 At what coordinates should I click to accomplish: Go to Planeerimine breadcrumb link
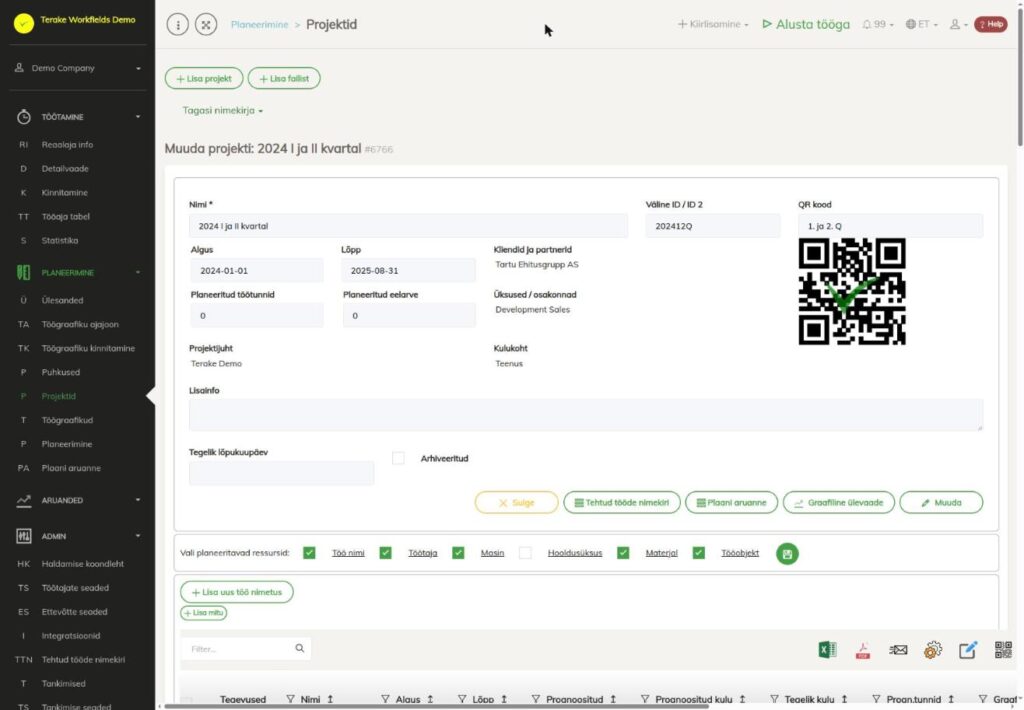(259, 24)
